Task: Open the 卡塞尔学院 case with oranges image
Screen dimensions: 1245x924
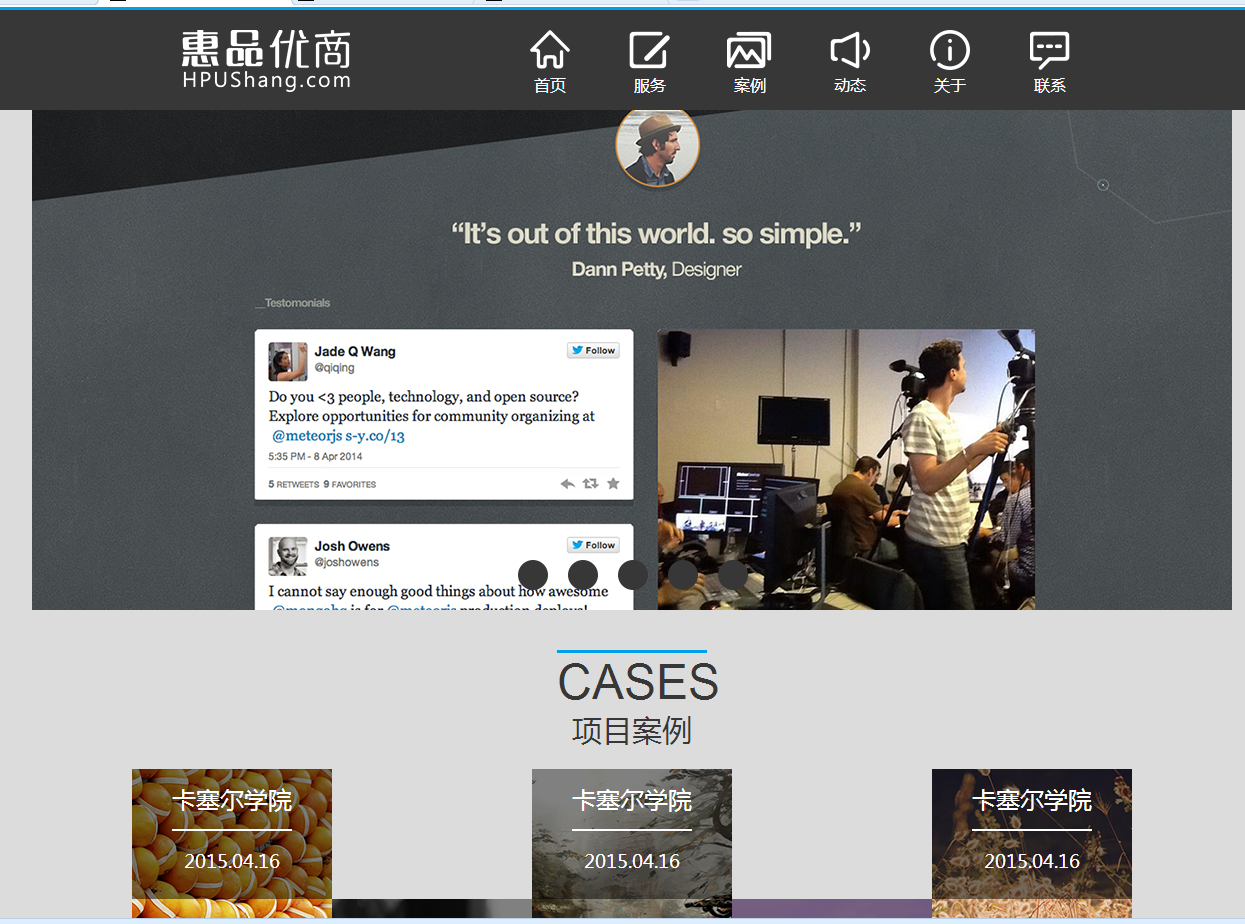Action: click(x=232, y=843)
